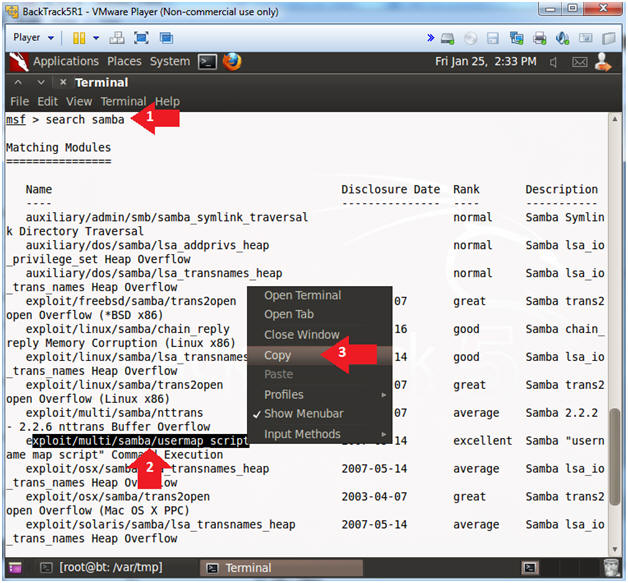Click the mail envelope indicator icon
Viewport: 628px width, 583px height.
(x=579, y=62)
